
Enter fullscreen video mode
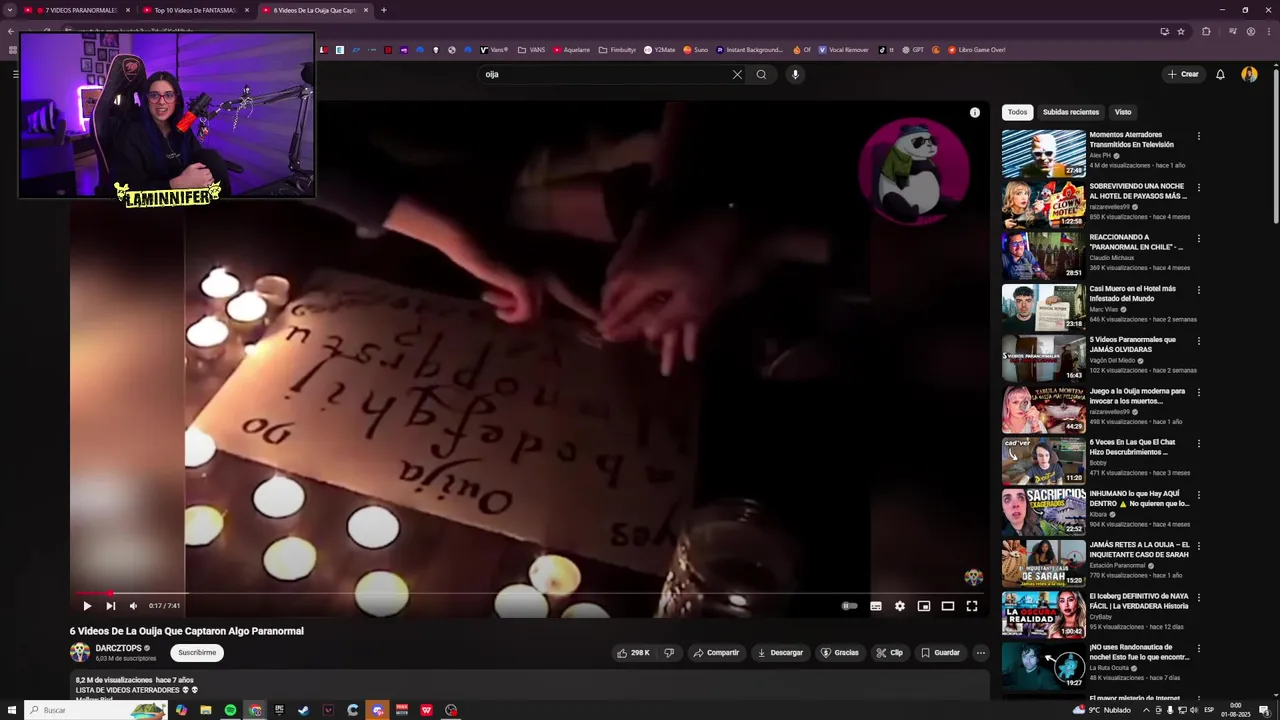pos(972,606)
